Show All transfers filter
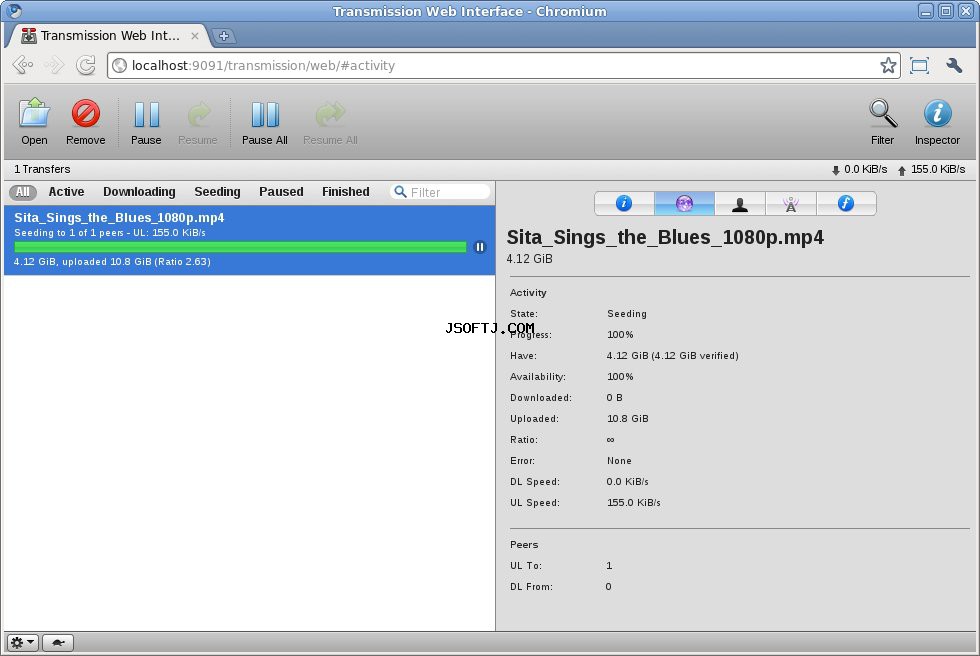The height and width of the screenshot is (656, 980). (x=22, y=192)
